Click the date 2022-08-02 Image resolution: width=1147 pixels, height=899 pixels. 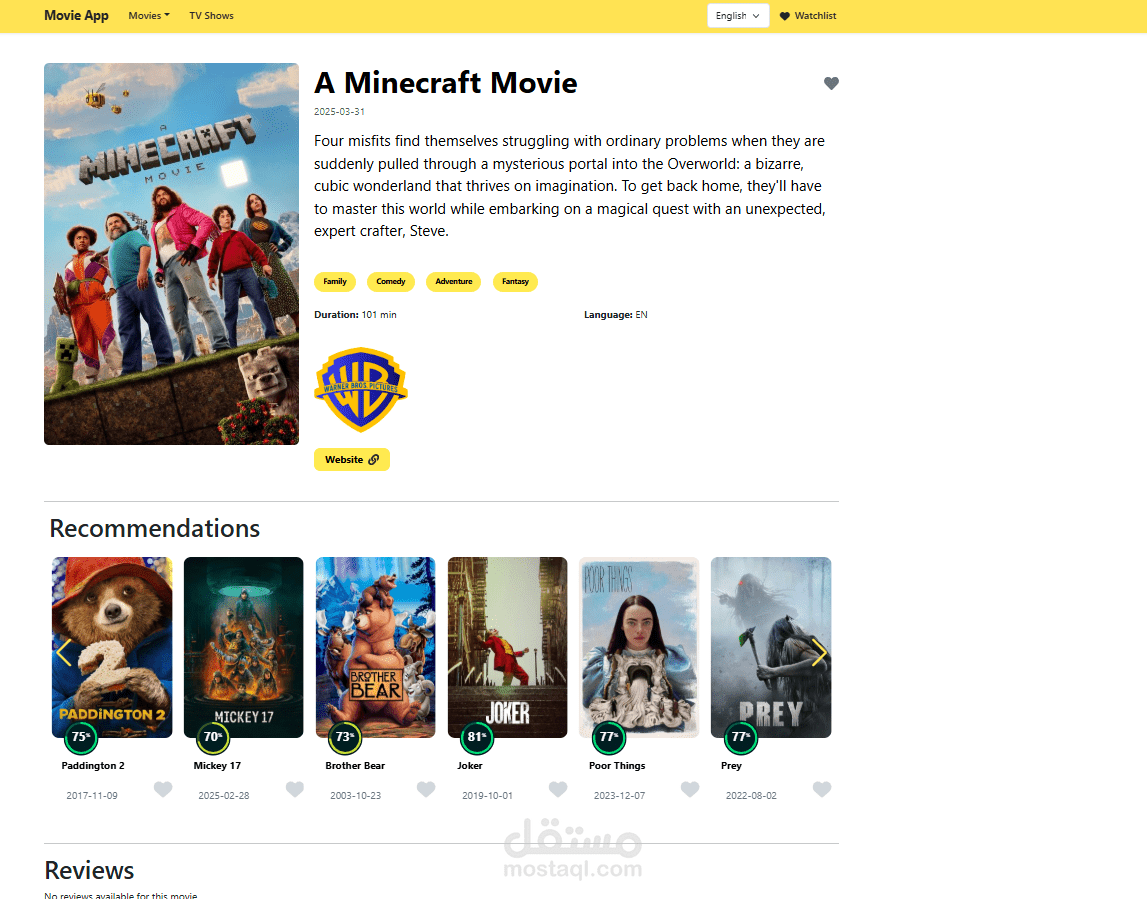coord(751,796)
